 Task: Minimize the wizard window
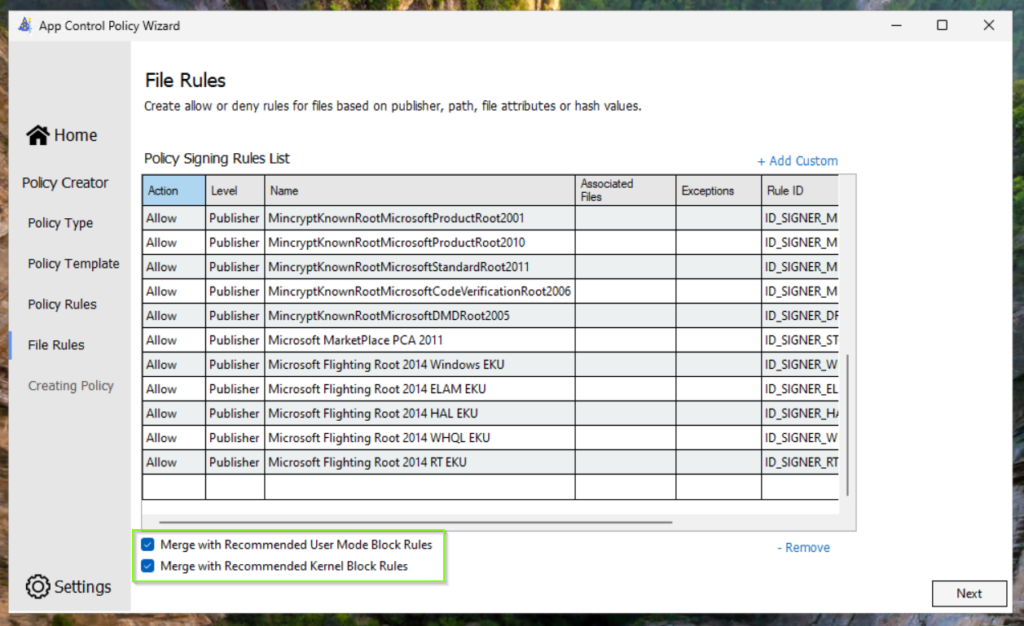tap(895, 25)
